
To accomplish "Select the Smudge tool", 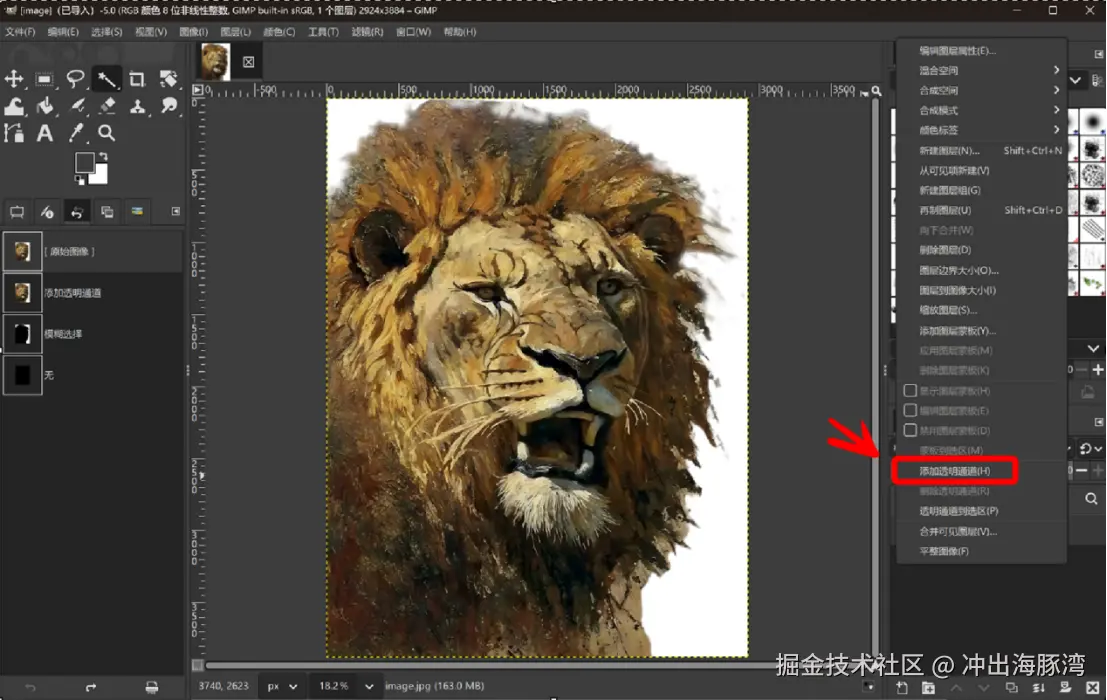I will 169,106.
